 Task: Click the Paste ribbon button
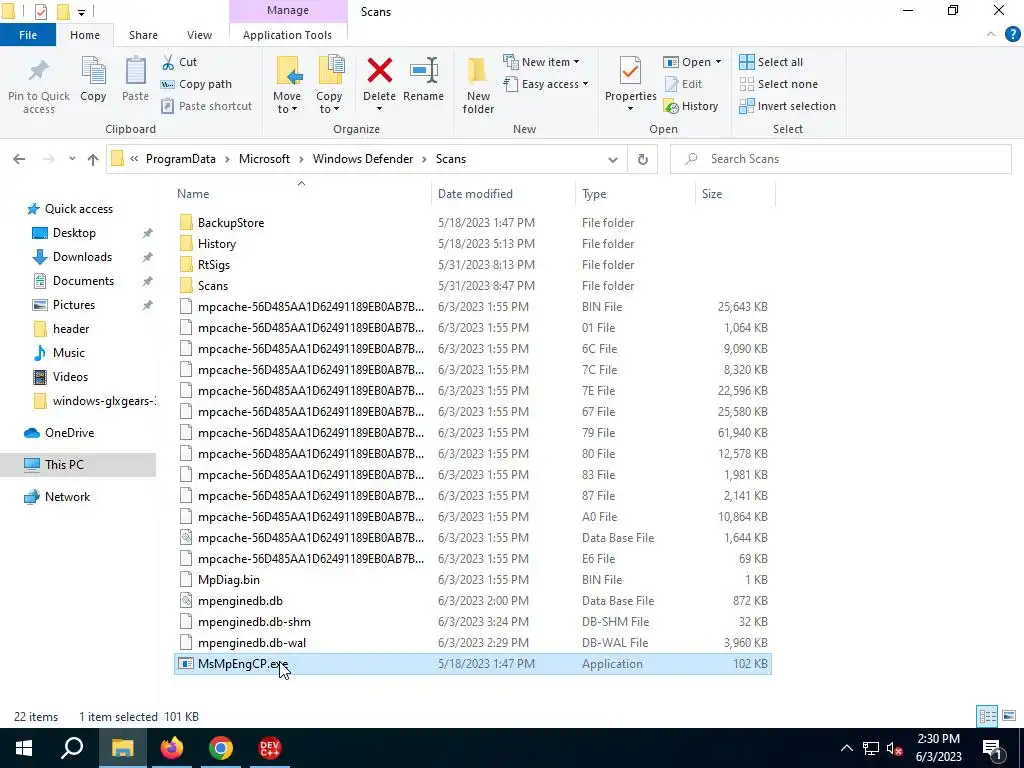point(135,79)
